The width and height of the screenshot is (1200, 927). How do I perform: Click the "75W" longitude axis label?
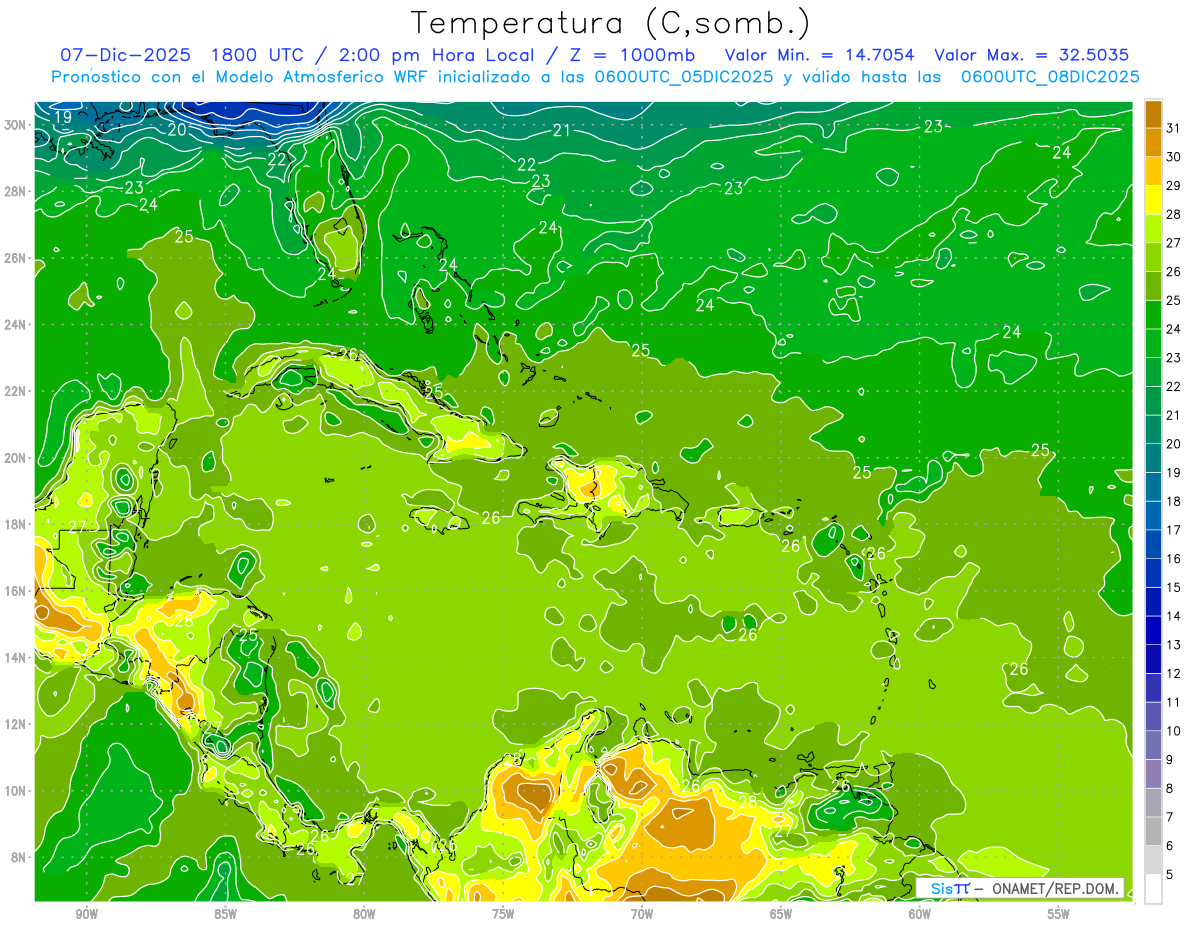[x=503, y=914]
